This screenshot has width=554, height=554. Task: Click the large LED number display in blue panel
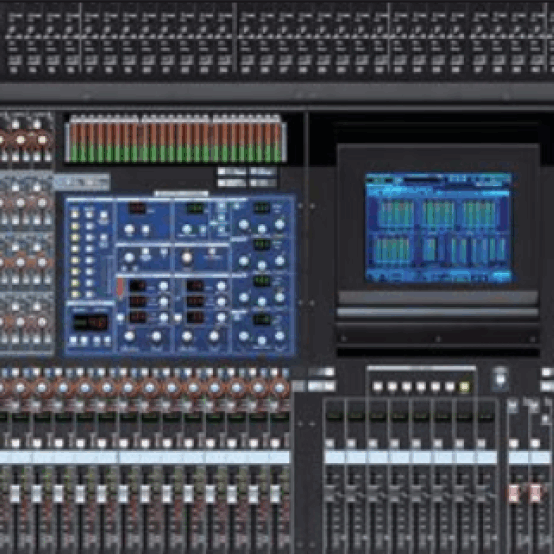pyautogui.click(x=90, y=322)
